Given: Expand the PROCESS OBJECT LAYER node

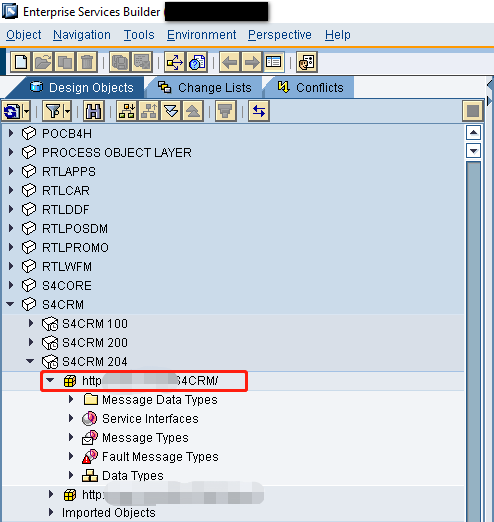Looking at the screenshot, I should coord(11,152).
